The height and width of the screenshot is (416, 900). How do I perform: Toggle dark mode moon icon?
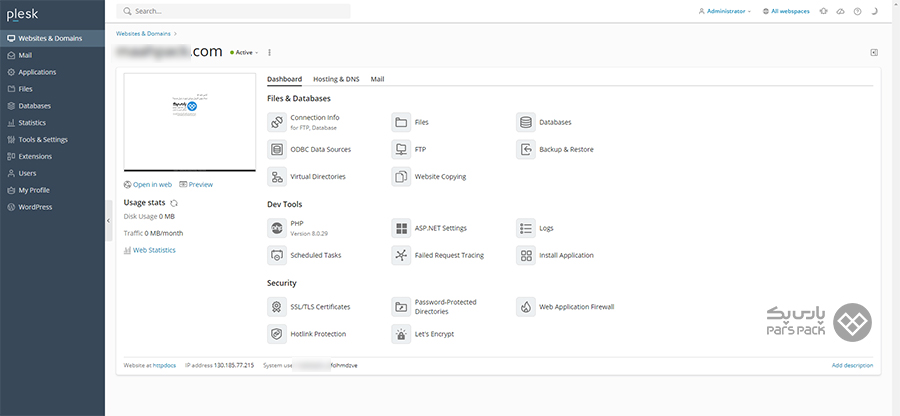coord(874,11)
